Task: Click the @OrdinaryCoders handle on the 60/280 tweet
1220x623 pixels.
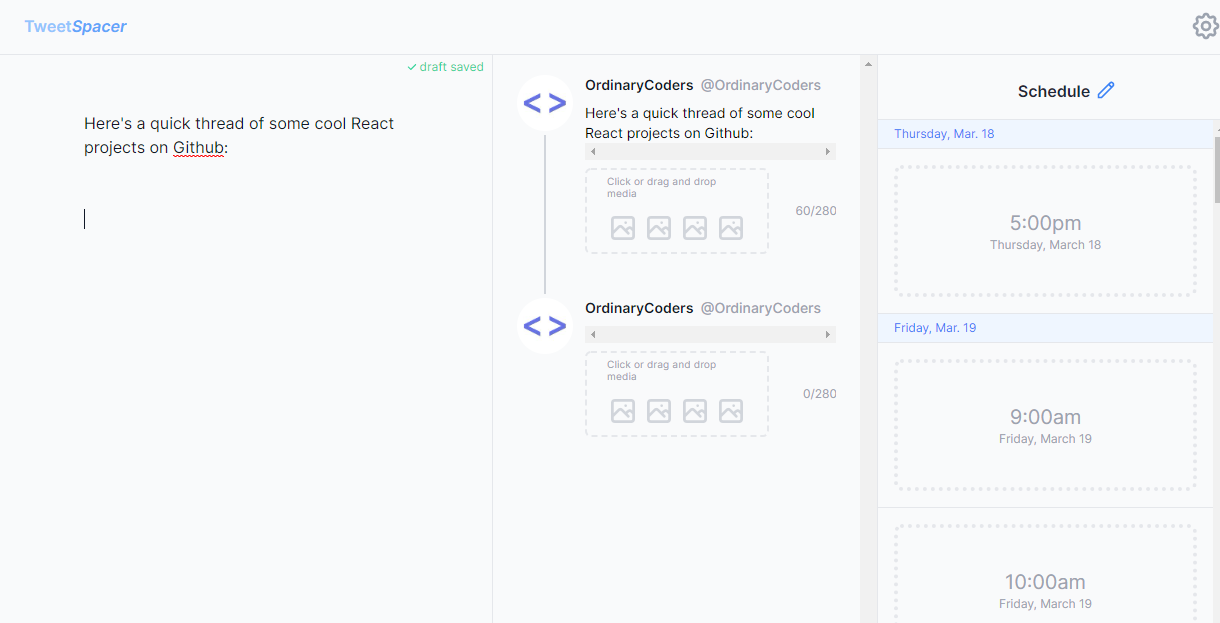Action: (761, 85)
